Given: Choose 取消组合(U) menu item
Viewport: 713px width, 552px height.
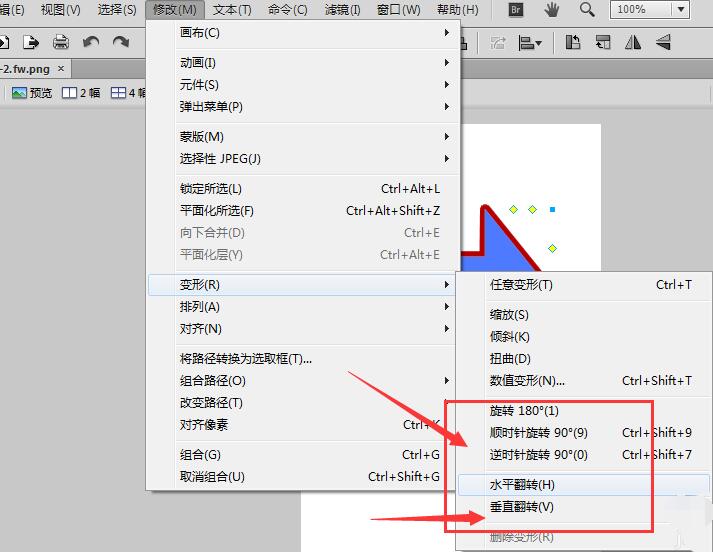Looking at the screenshot, I should coord(303,477).
